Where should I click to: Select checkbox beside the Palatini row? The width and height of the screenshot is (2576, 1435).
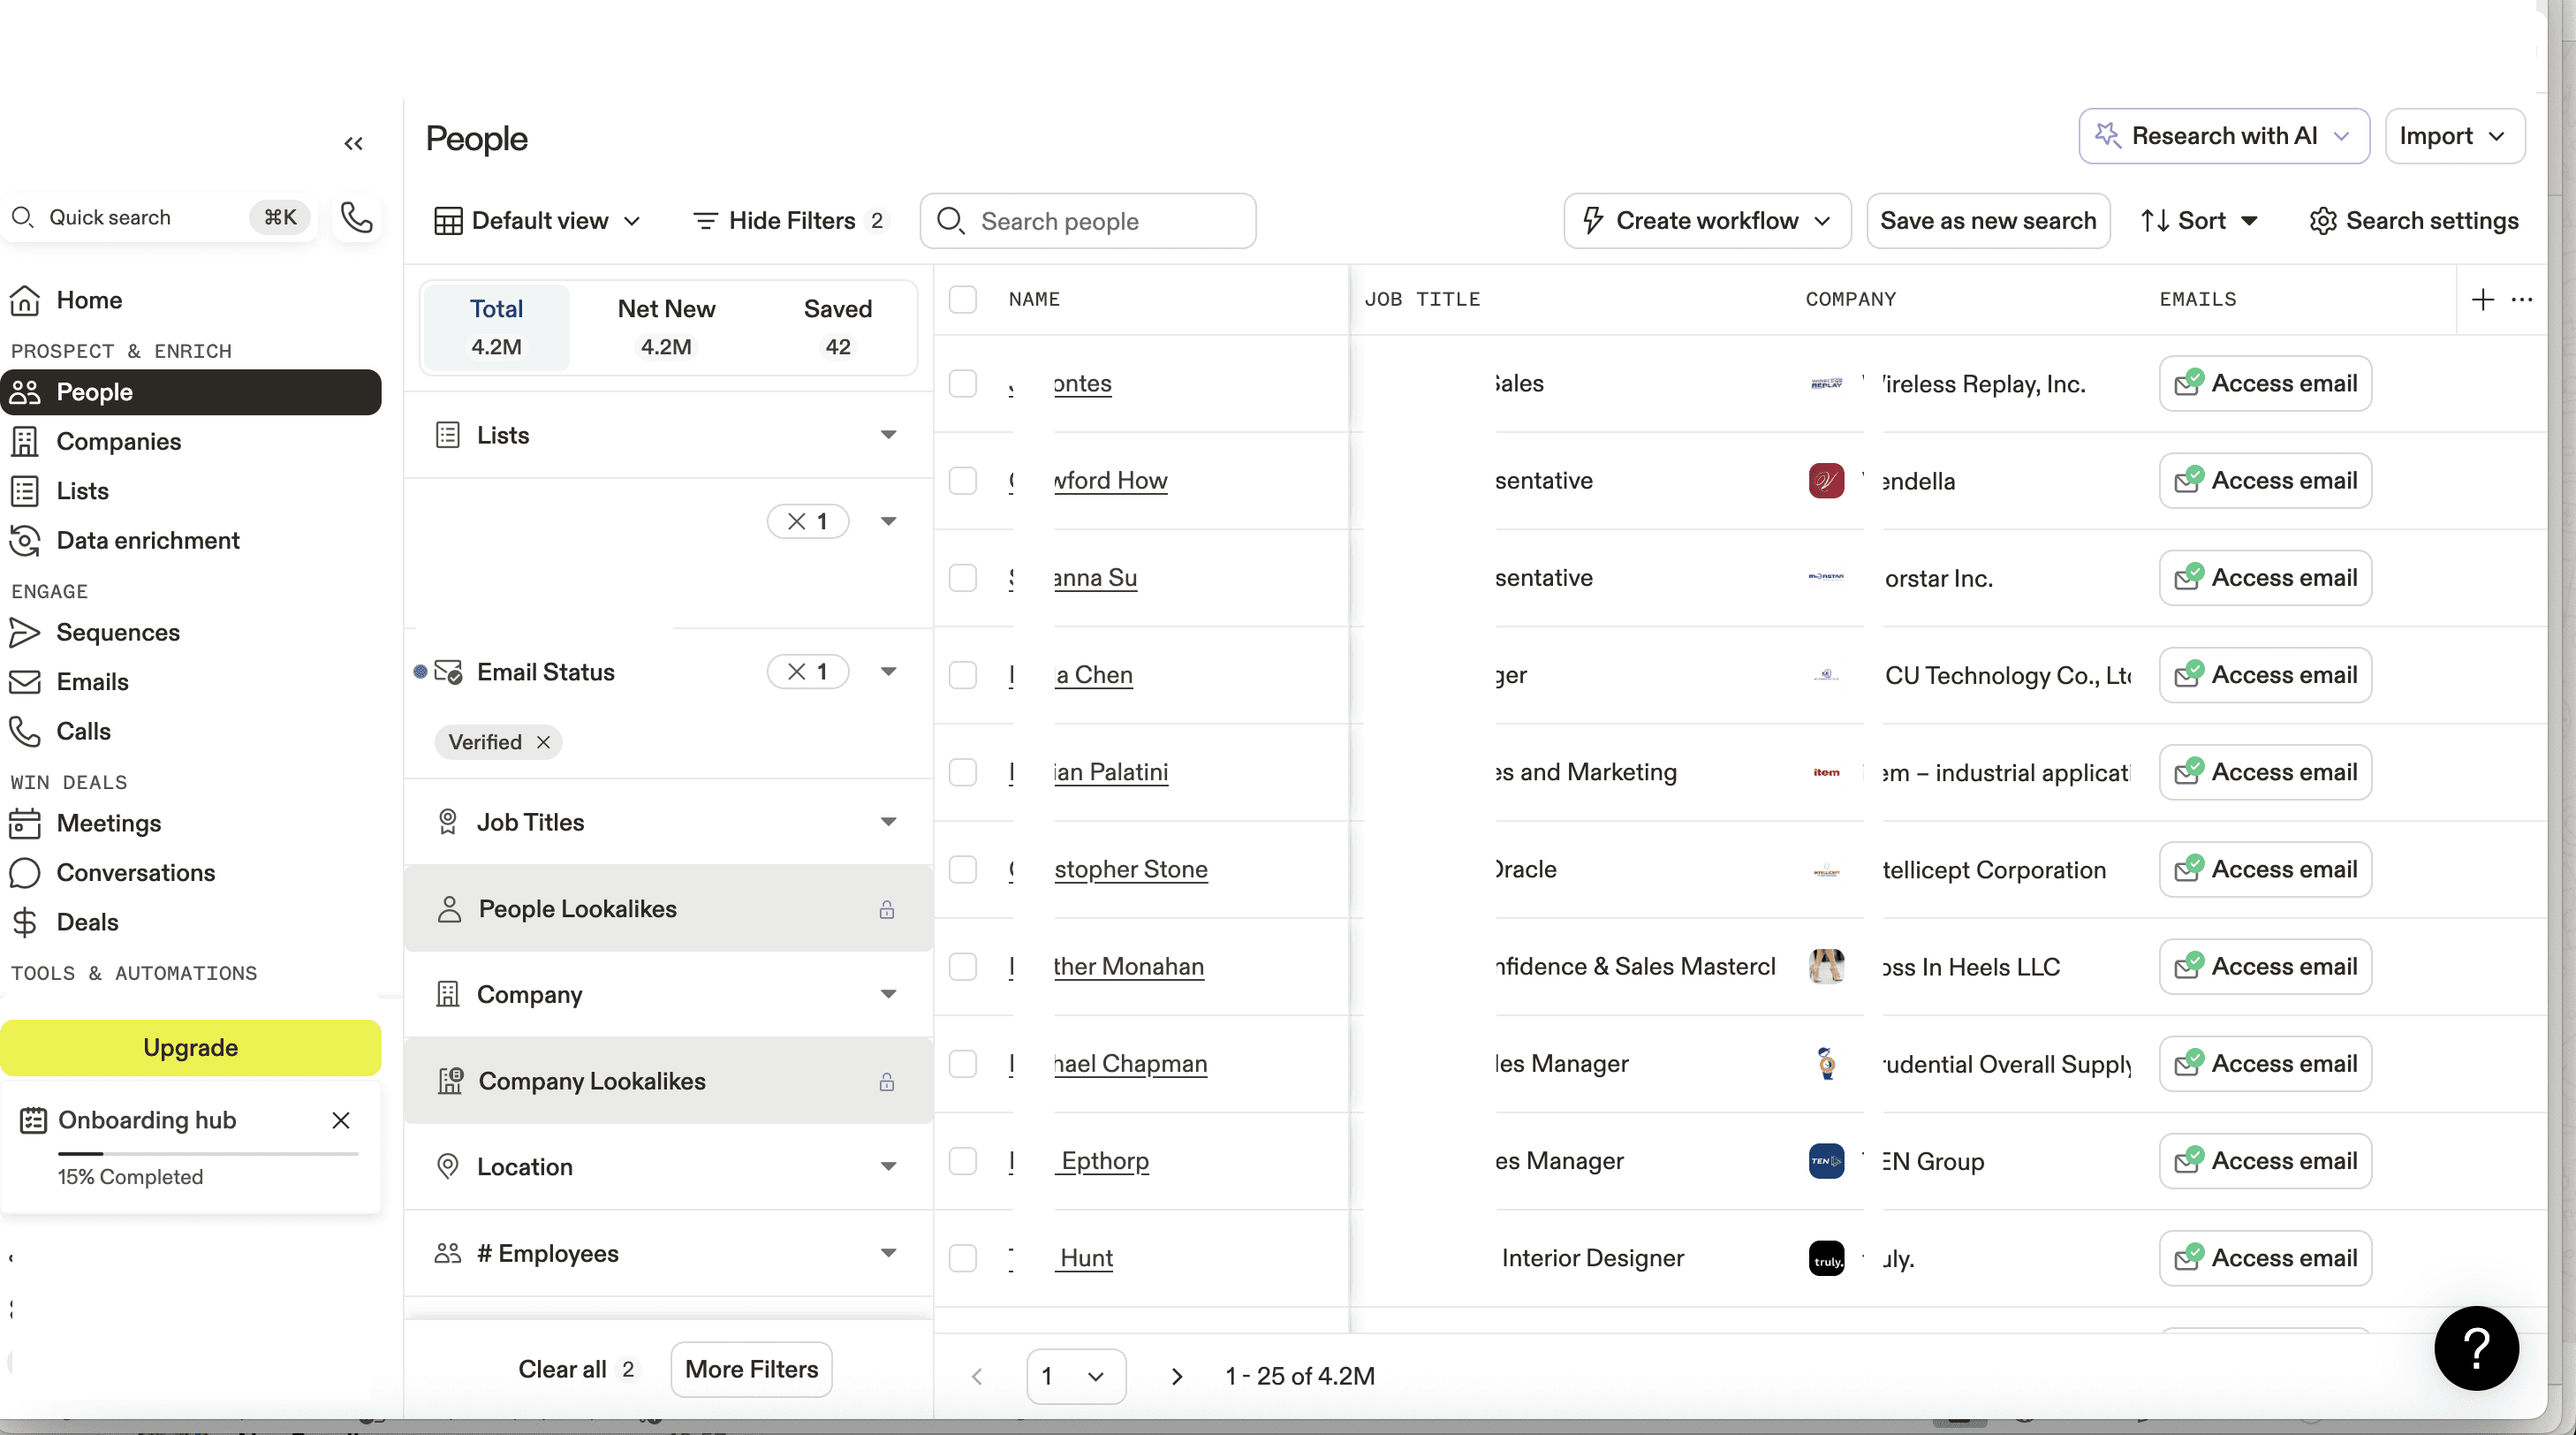(962, 772)
